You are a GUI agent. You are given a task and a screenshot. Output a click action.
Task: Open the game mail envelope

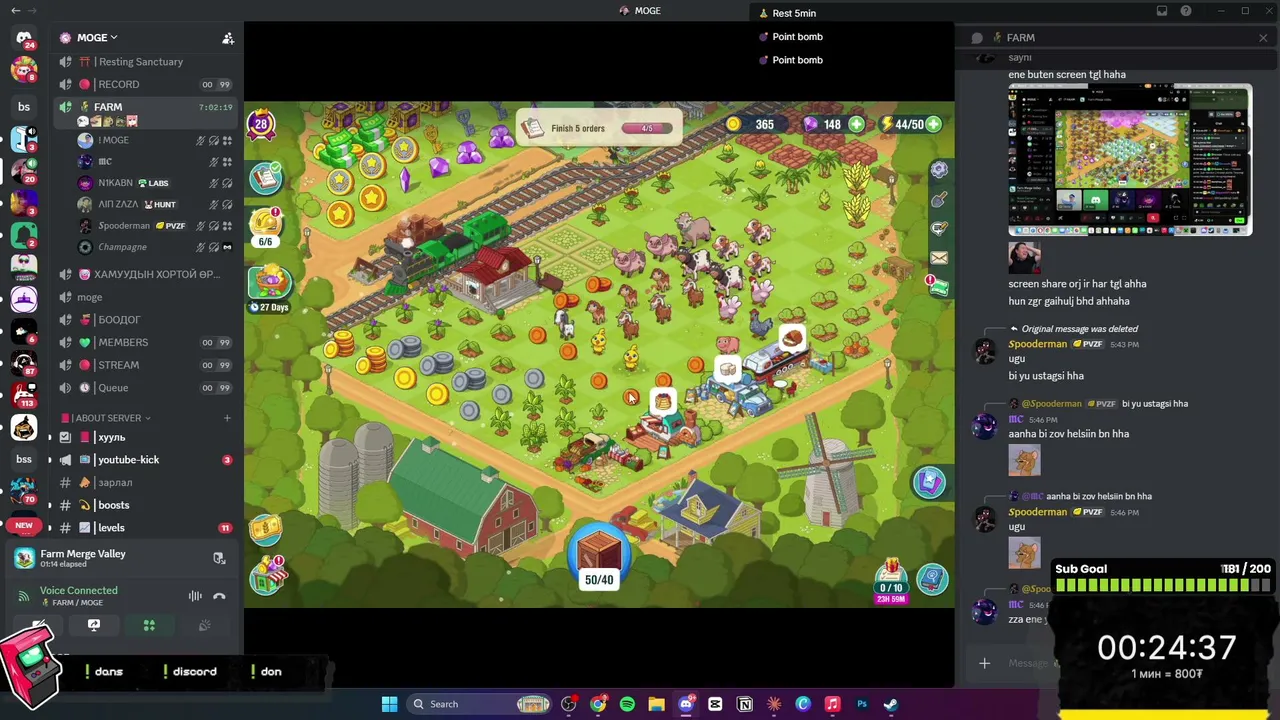pyautogui.click(x=939, y=258)
